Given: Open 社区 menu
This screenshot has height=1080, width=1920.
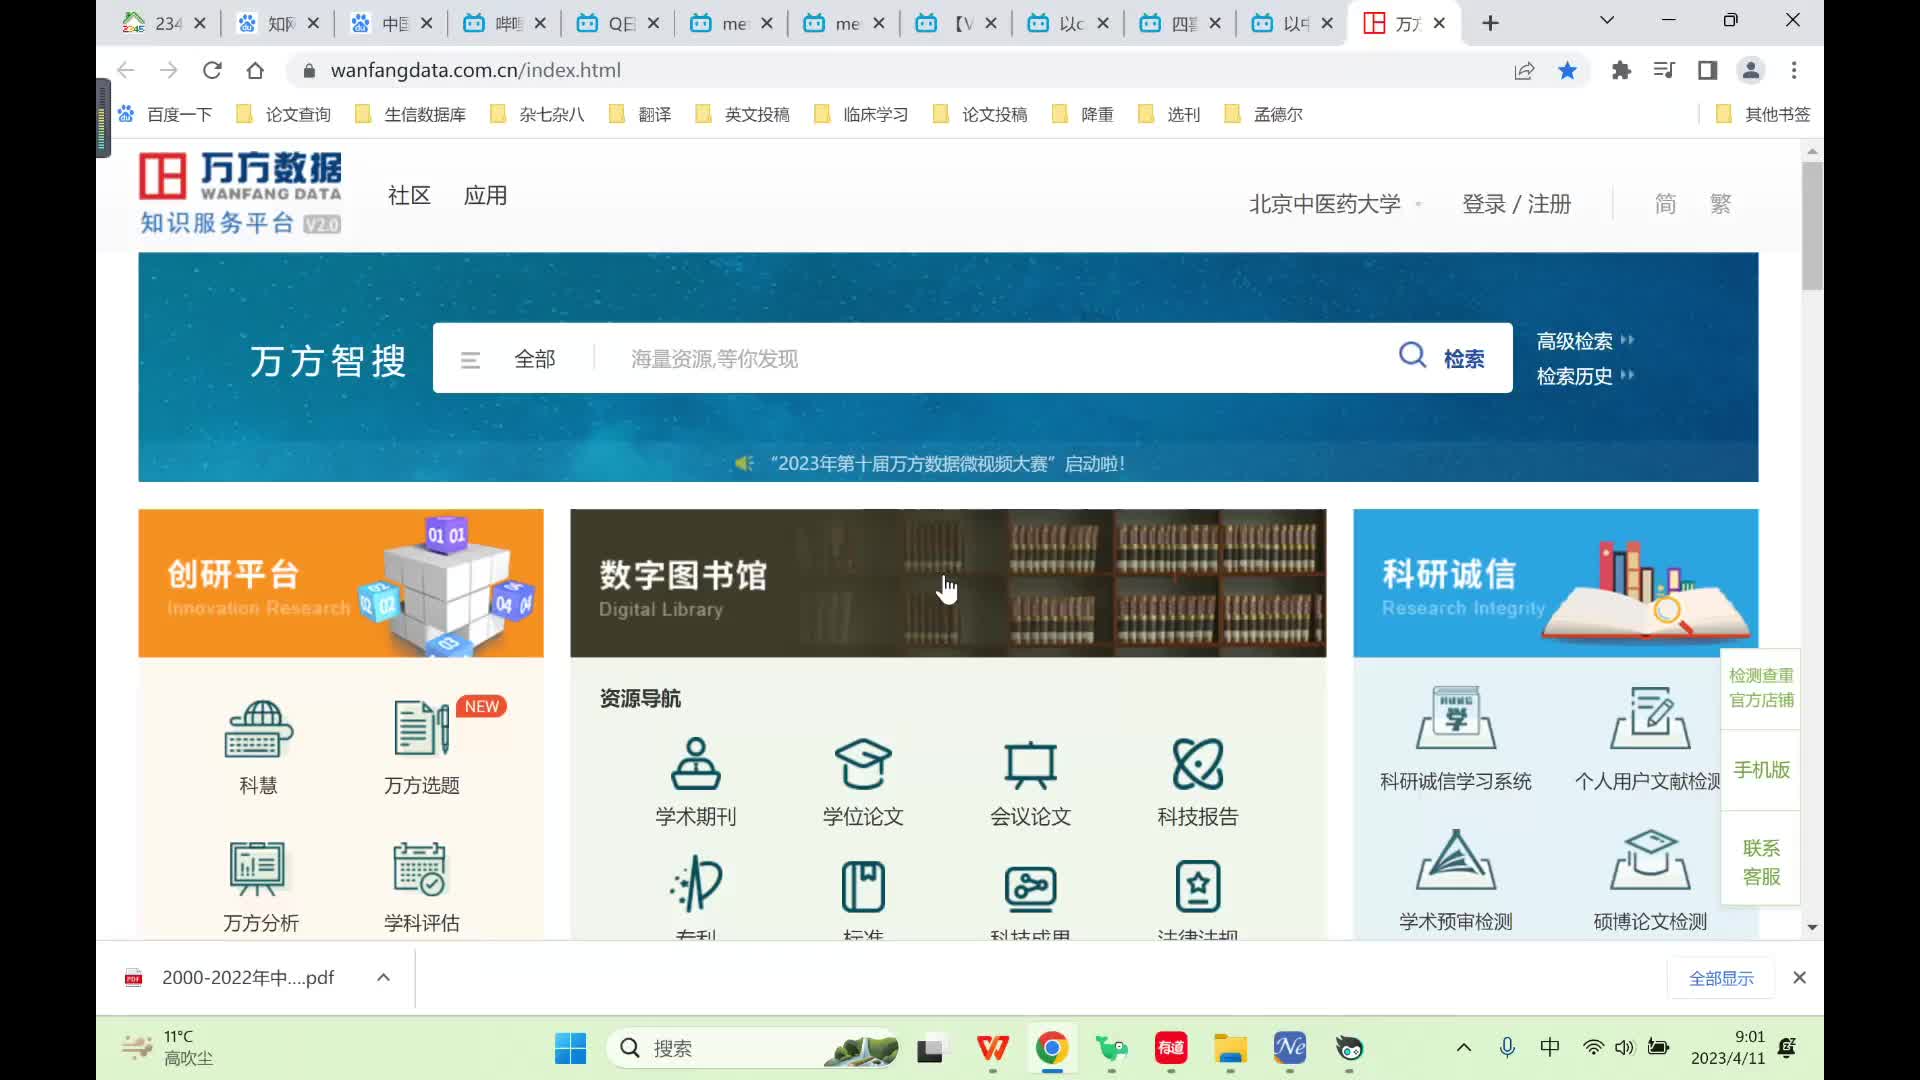Looking at the screenshot, I should tap(409, 195).
